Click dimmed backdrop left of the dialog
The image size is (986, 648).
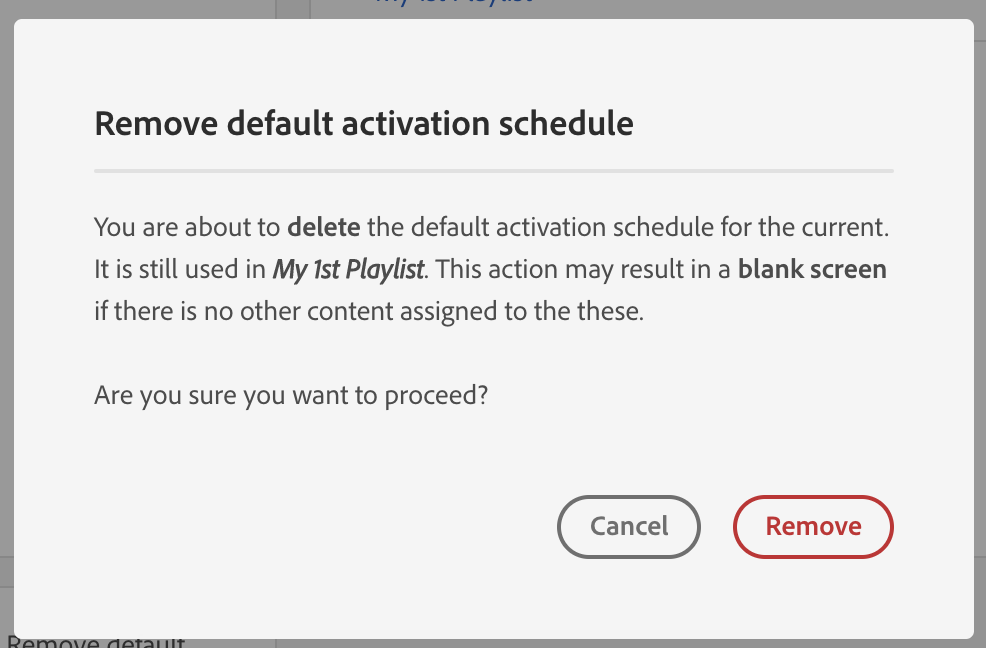6,315
